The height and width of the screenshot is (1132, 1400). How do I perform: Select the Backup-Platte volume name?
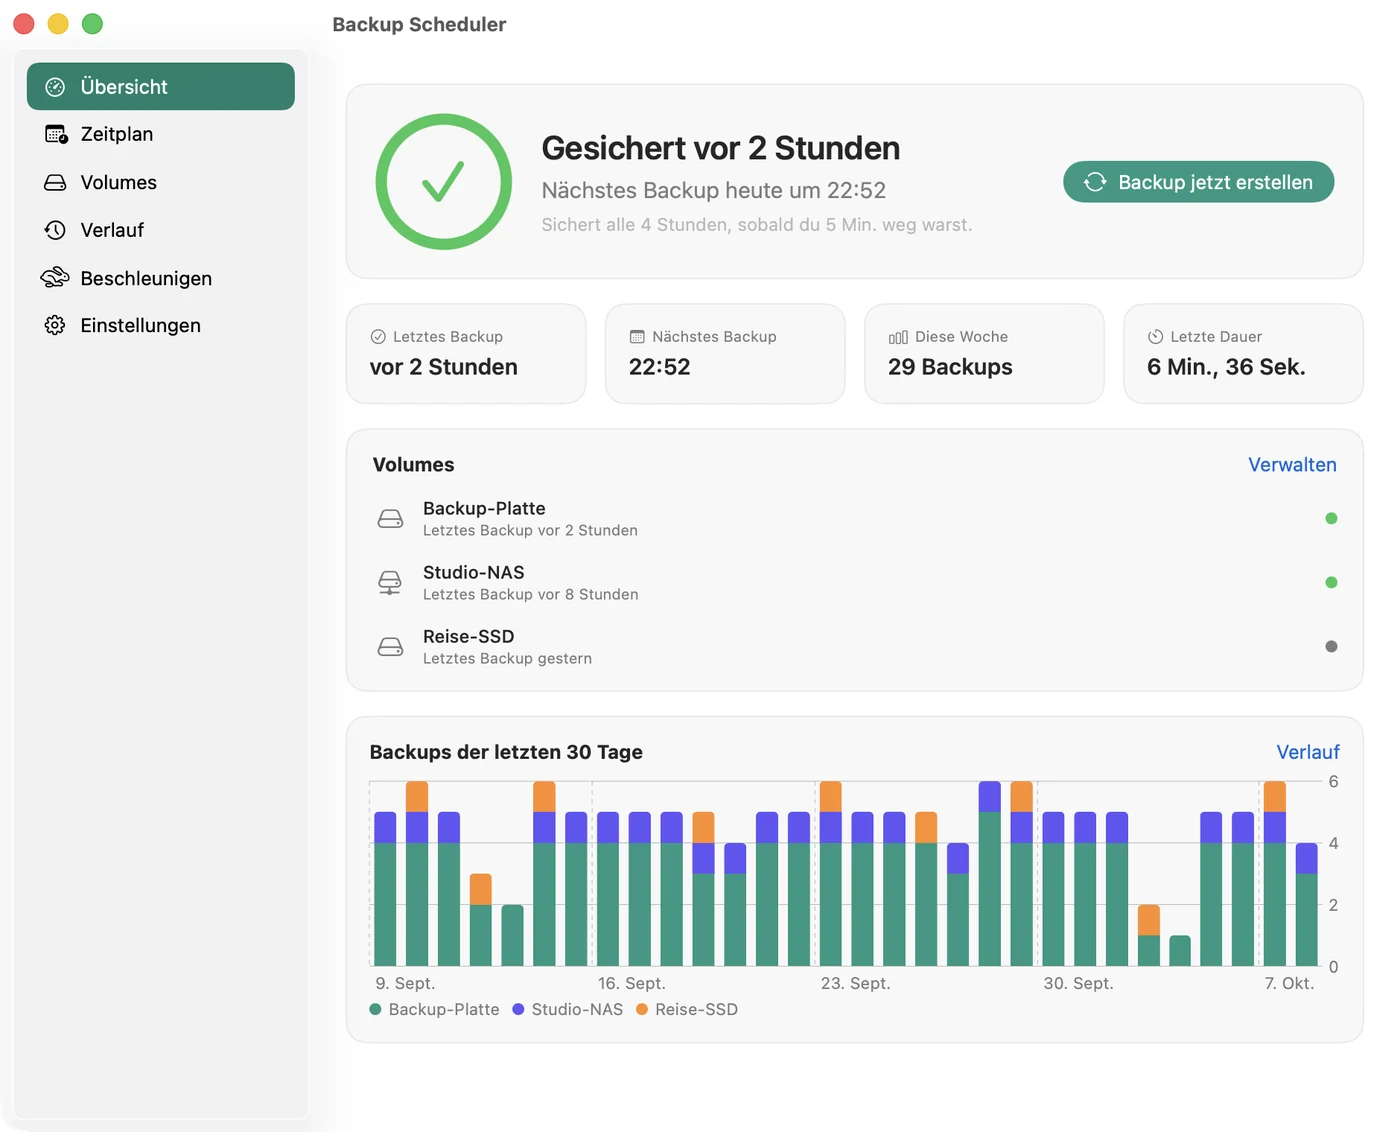click(484, 508)
